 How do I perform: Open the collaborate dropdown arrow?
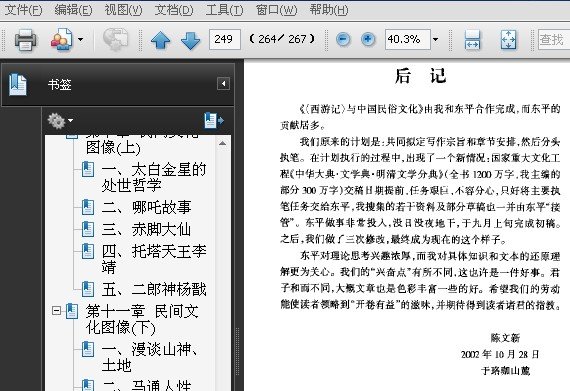81,39
